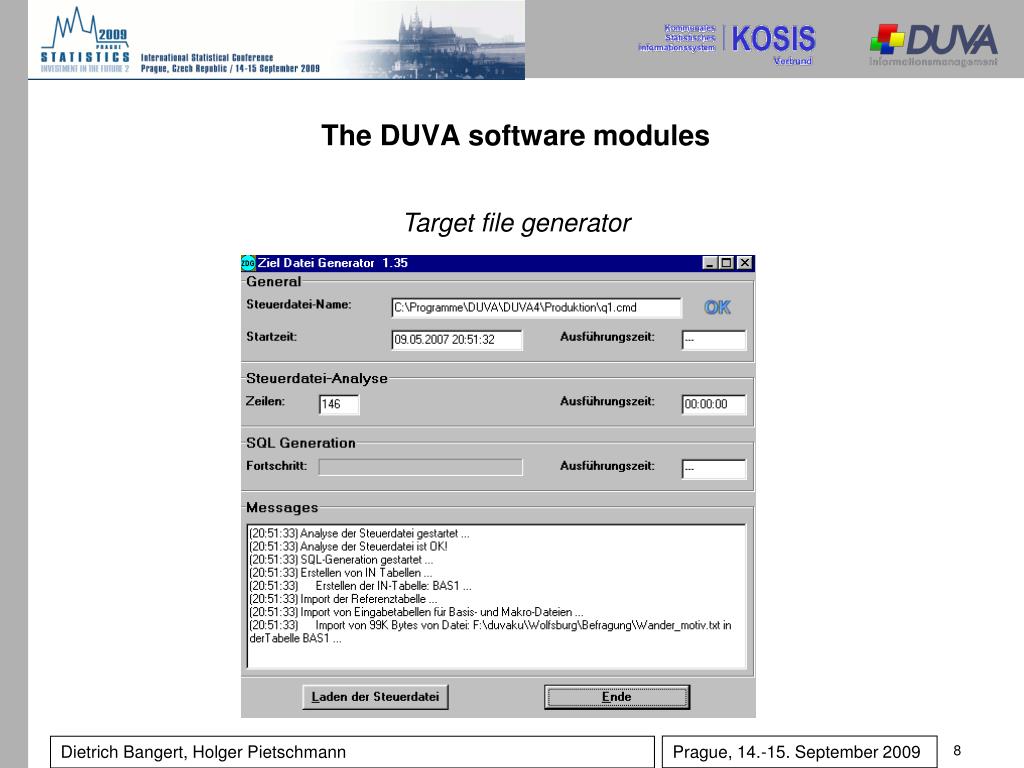Close the Ziel Datei Generator window
Screen dimensions: 1024x768
coord(744,263)
